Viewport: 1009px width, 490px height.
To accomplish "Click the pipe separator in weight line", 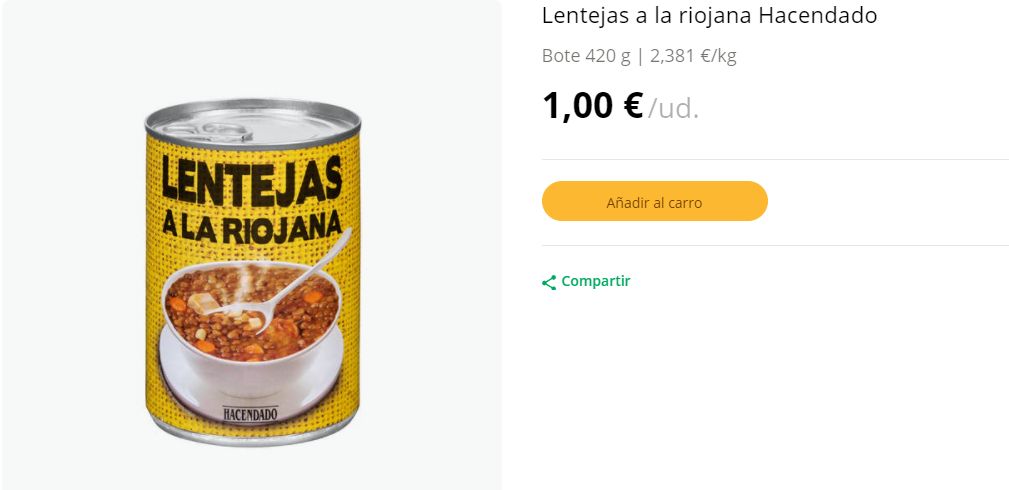I will [640, 56].
